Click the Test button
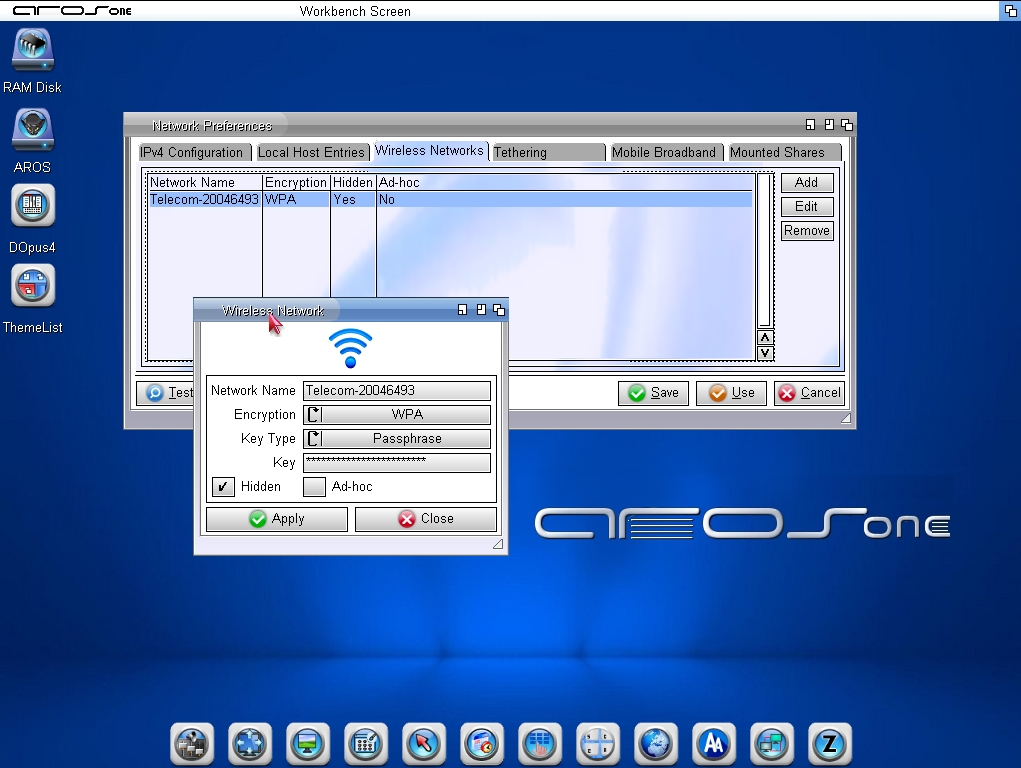Screen dimensions: 1021x768 click(x=165, y=393)
